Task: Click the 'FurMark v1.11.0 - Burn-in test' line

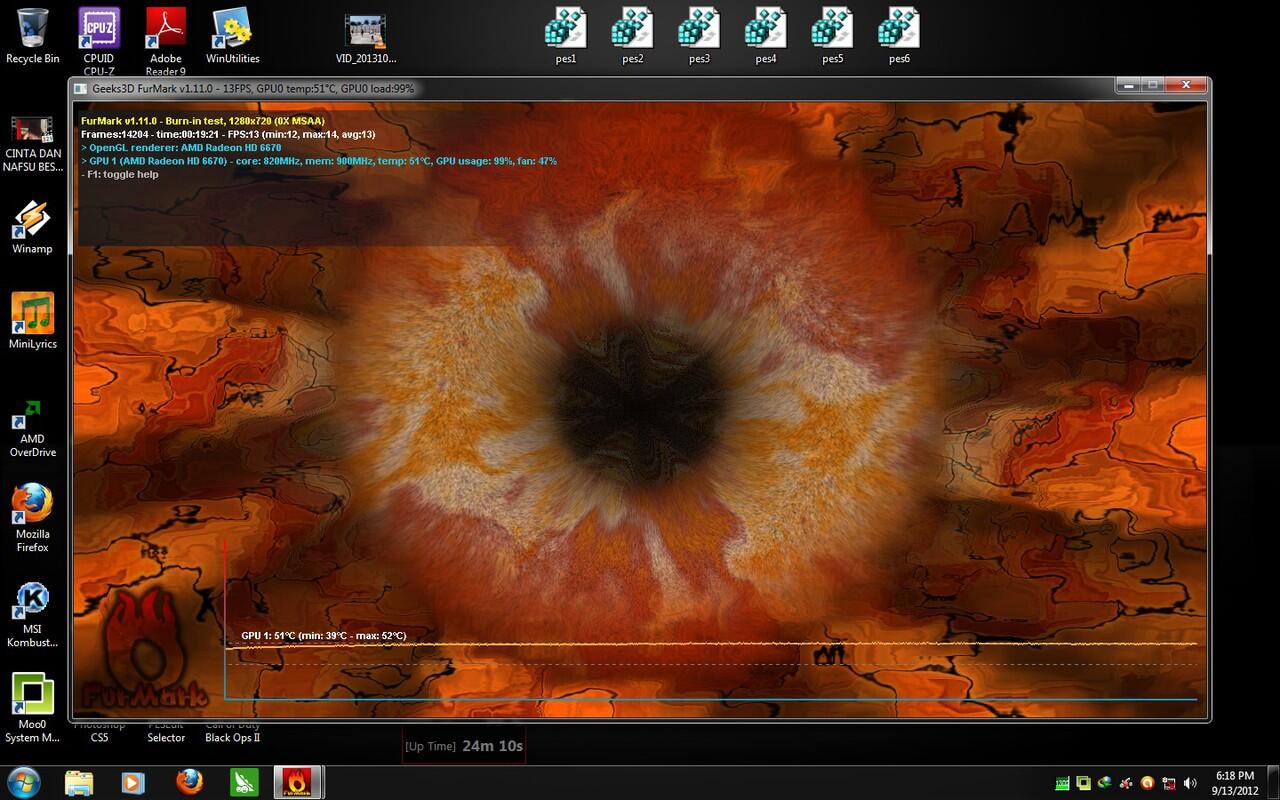Action: click(203, 121)
